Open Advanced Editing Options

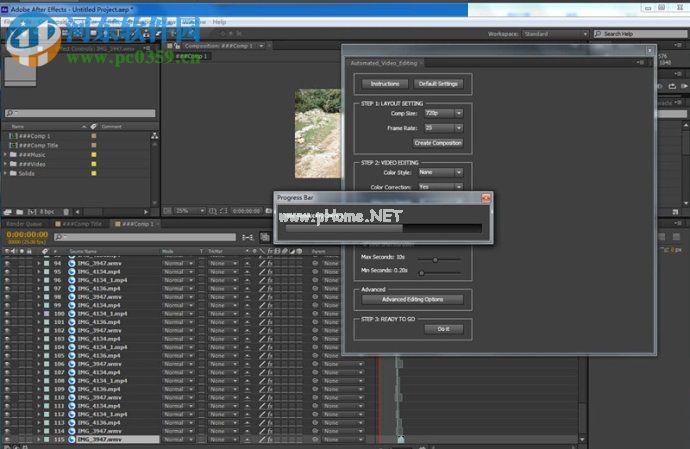point(412,299)
